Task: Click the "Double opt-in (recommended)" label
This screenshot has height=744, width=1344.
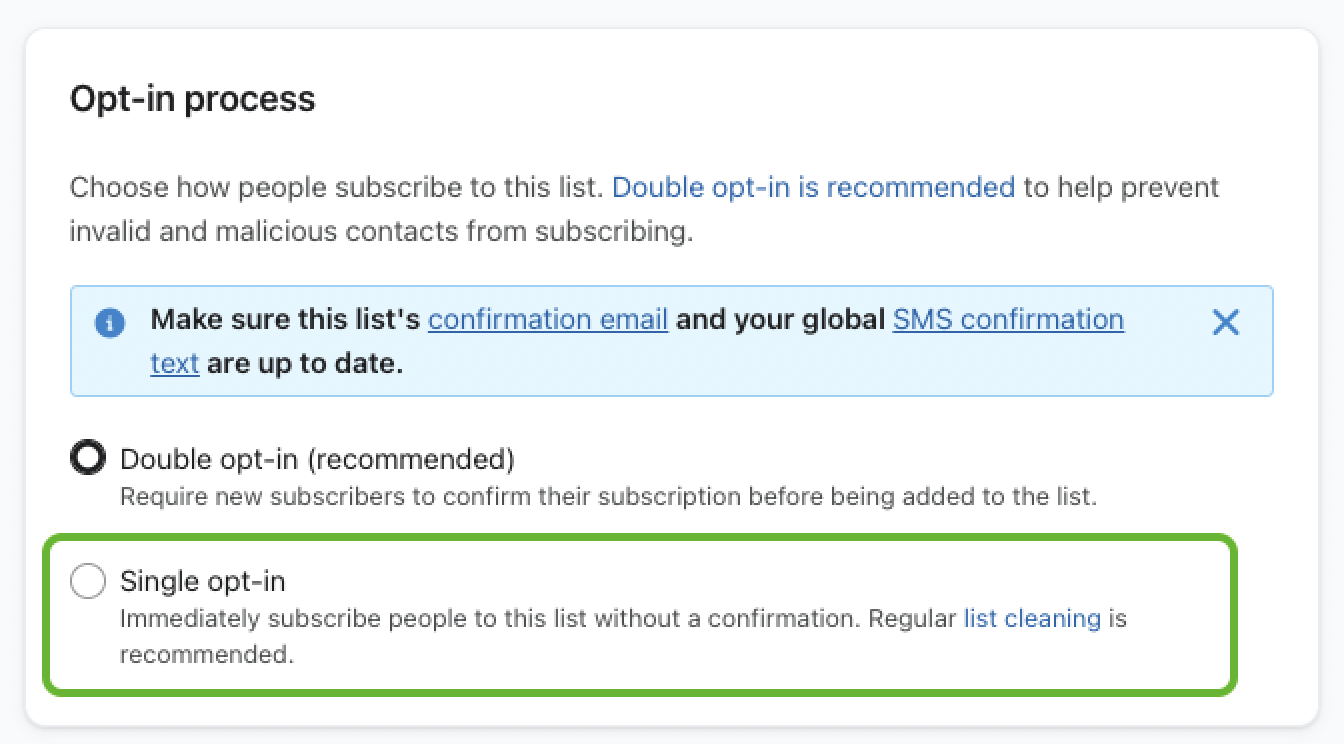Action: [x=317, y=459]
